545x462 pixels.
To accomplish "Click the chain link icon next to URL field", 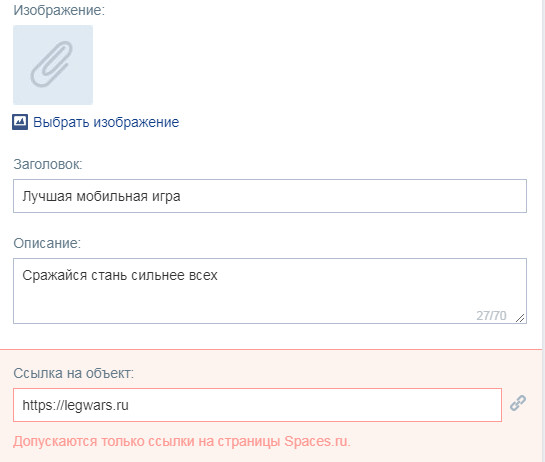I will [518, 403].
